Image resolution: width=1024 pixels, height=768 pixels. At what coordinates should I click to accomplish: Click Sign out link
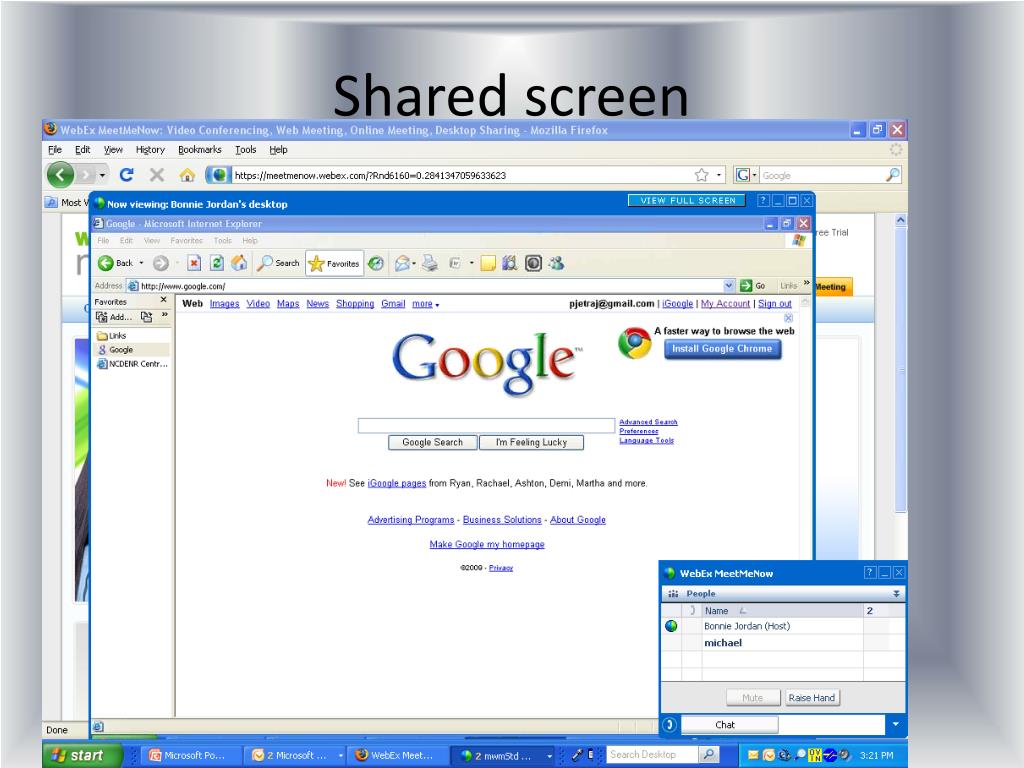(775, 304)
